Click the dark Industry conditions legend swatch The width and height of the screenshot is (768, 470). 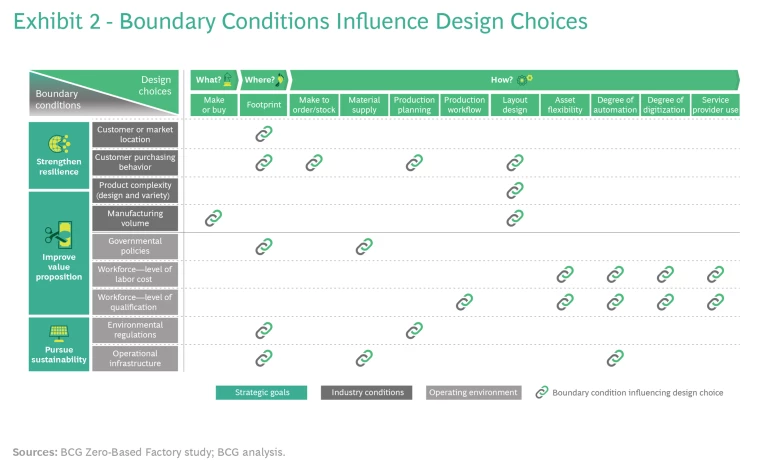coord(367,393)
